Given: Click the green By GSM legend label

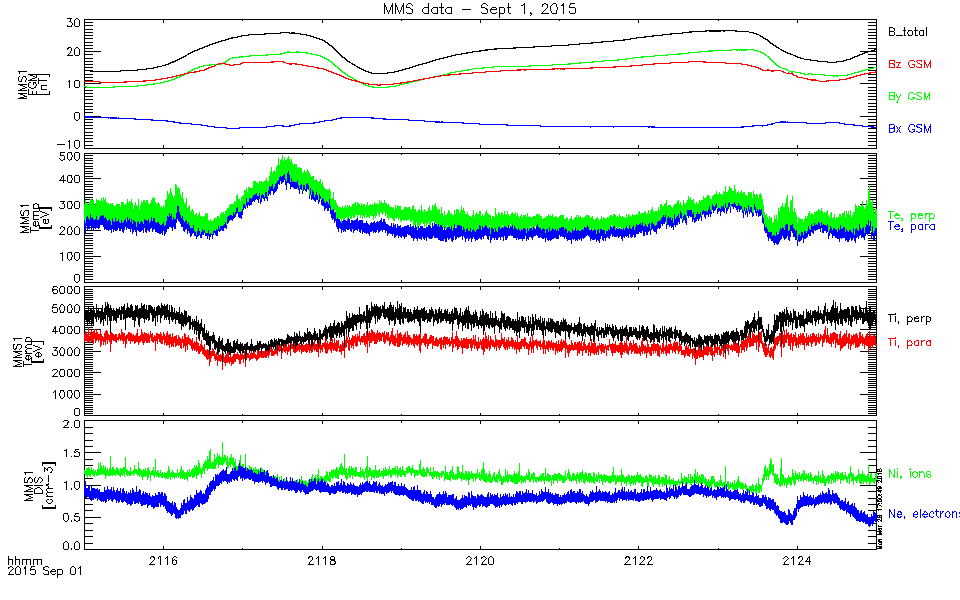Looking at the screenshot, I should (x=910, y=97).
